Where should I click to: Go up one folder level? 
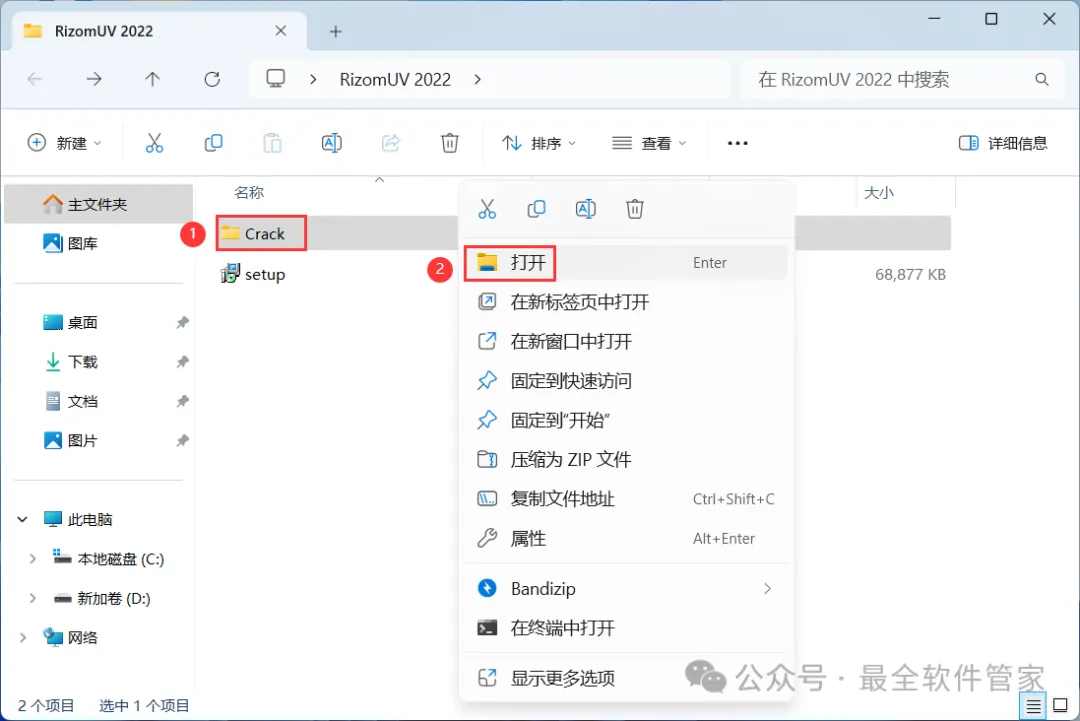pyautogui.click(x=152, y=79)
